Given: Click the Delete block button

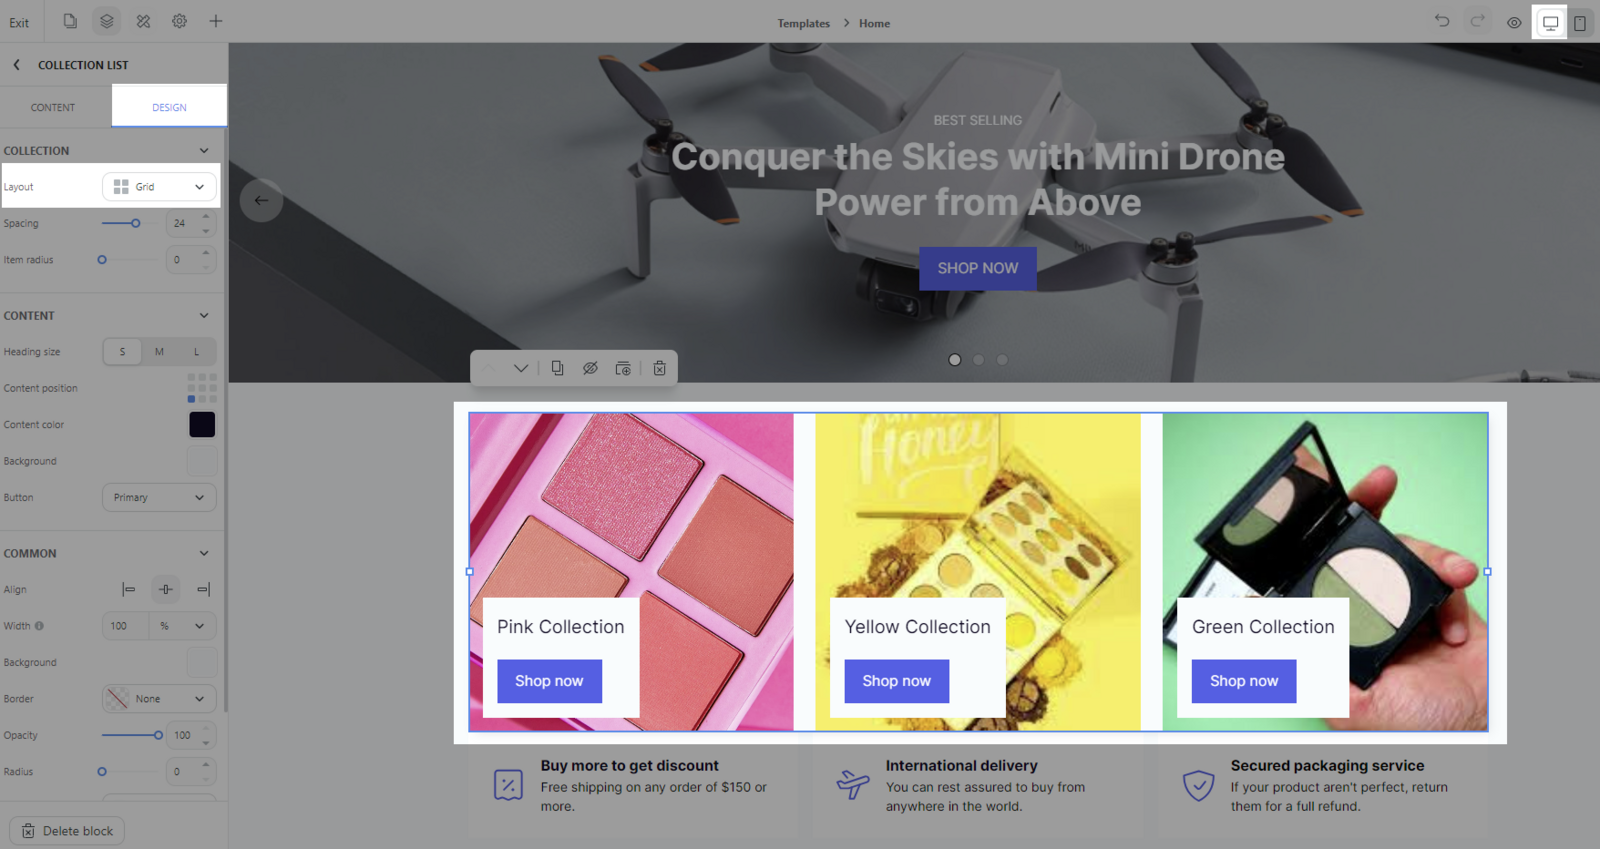Looking at the screenshot, I should tap(67, 831).
